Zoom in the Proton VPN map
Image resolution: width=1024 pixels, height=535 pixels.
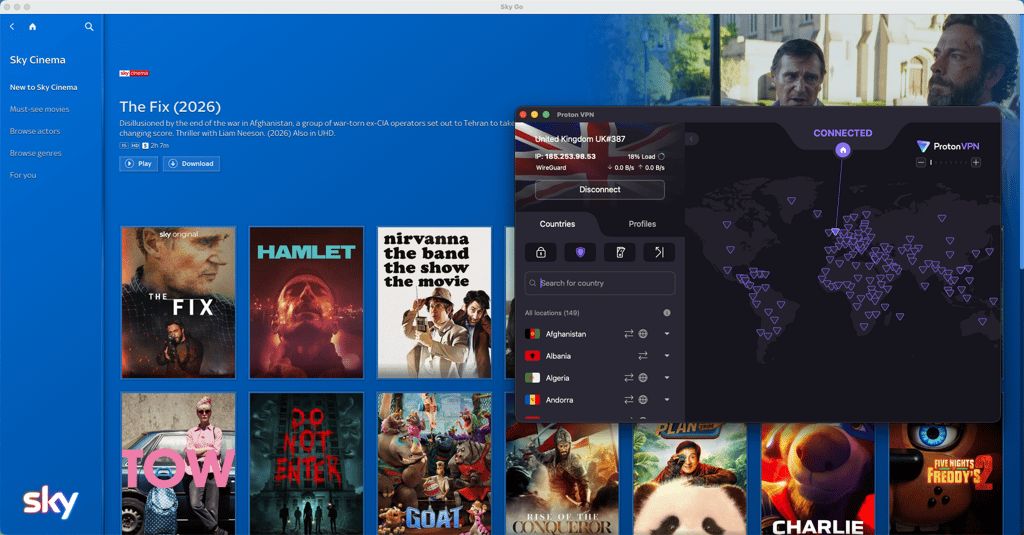[x=976, y=162]
